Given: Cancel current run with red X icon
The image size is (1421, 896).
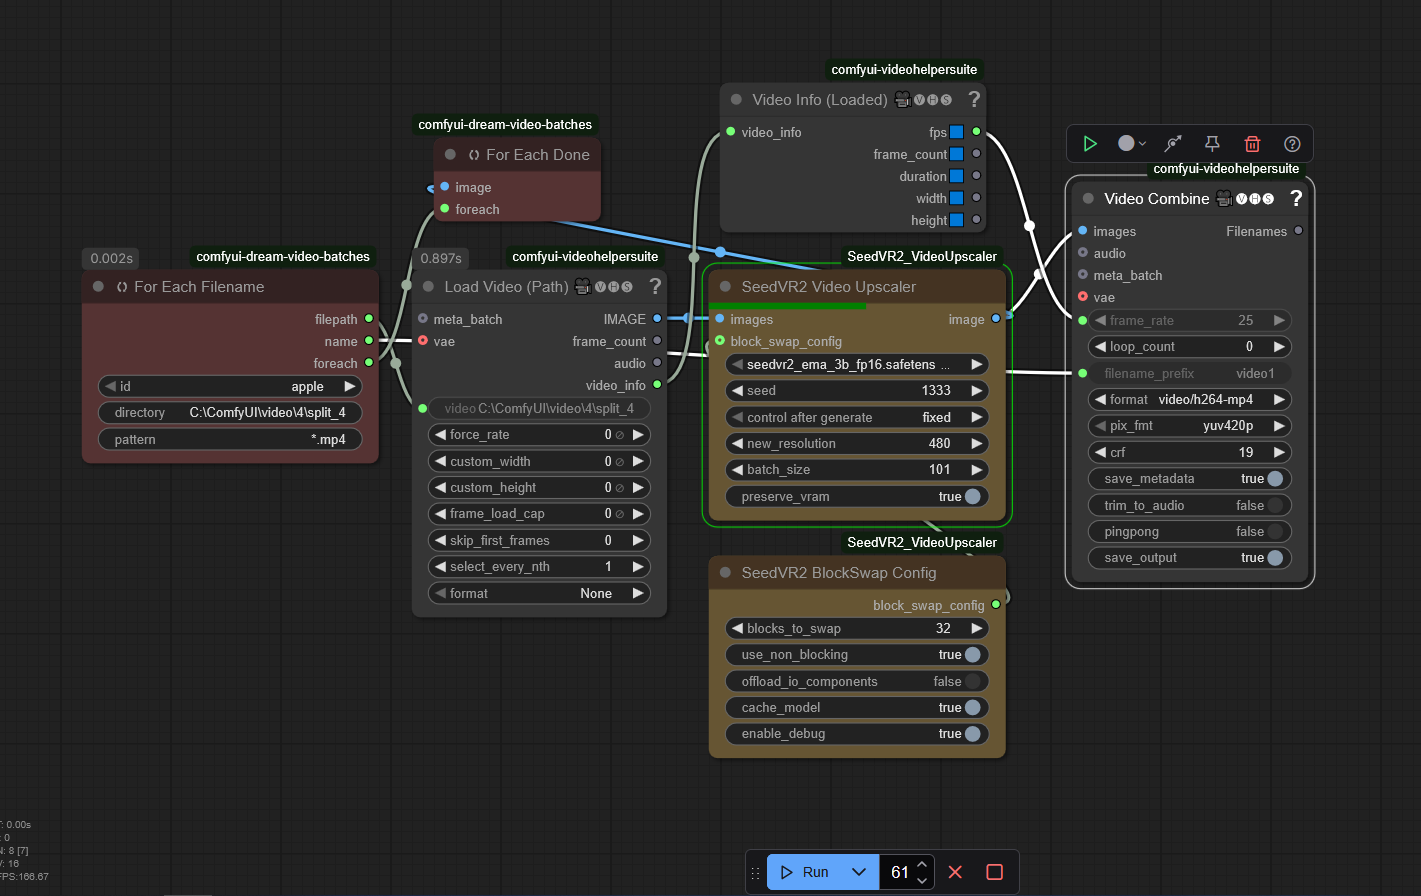Looking at the screenshot, I should (955, 872).
